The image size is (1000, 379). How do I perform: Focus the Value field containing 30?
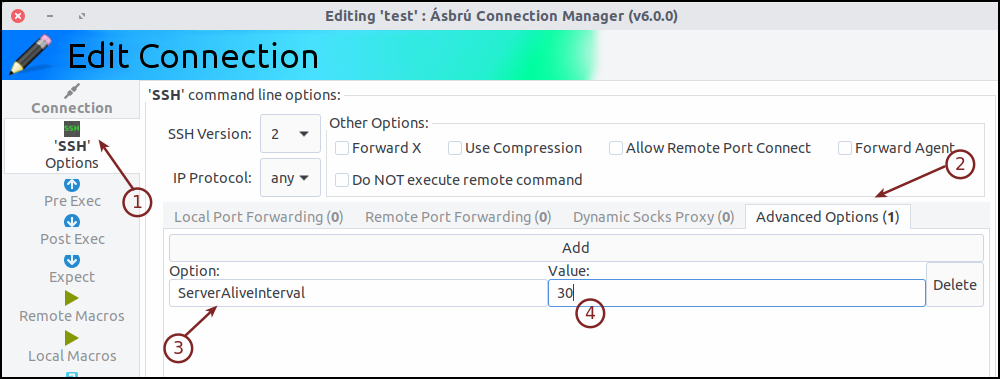pos(737,293)
